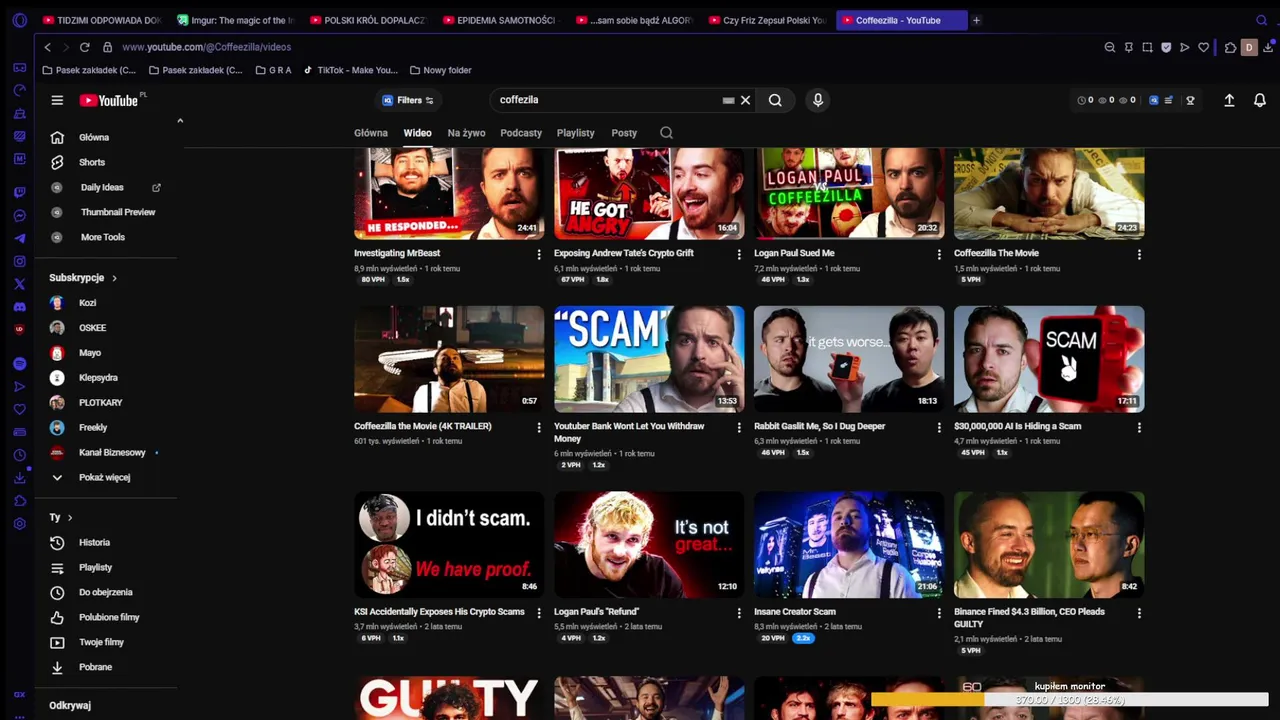Submit search with the magnifier button
The height and width of the screenshot is (720, 1280).
coord(775,100)
